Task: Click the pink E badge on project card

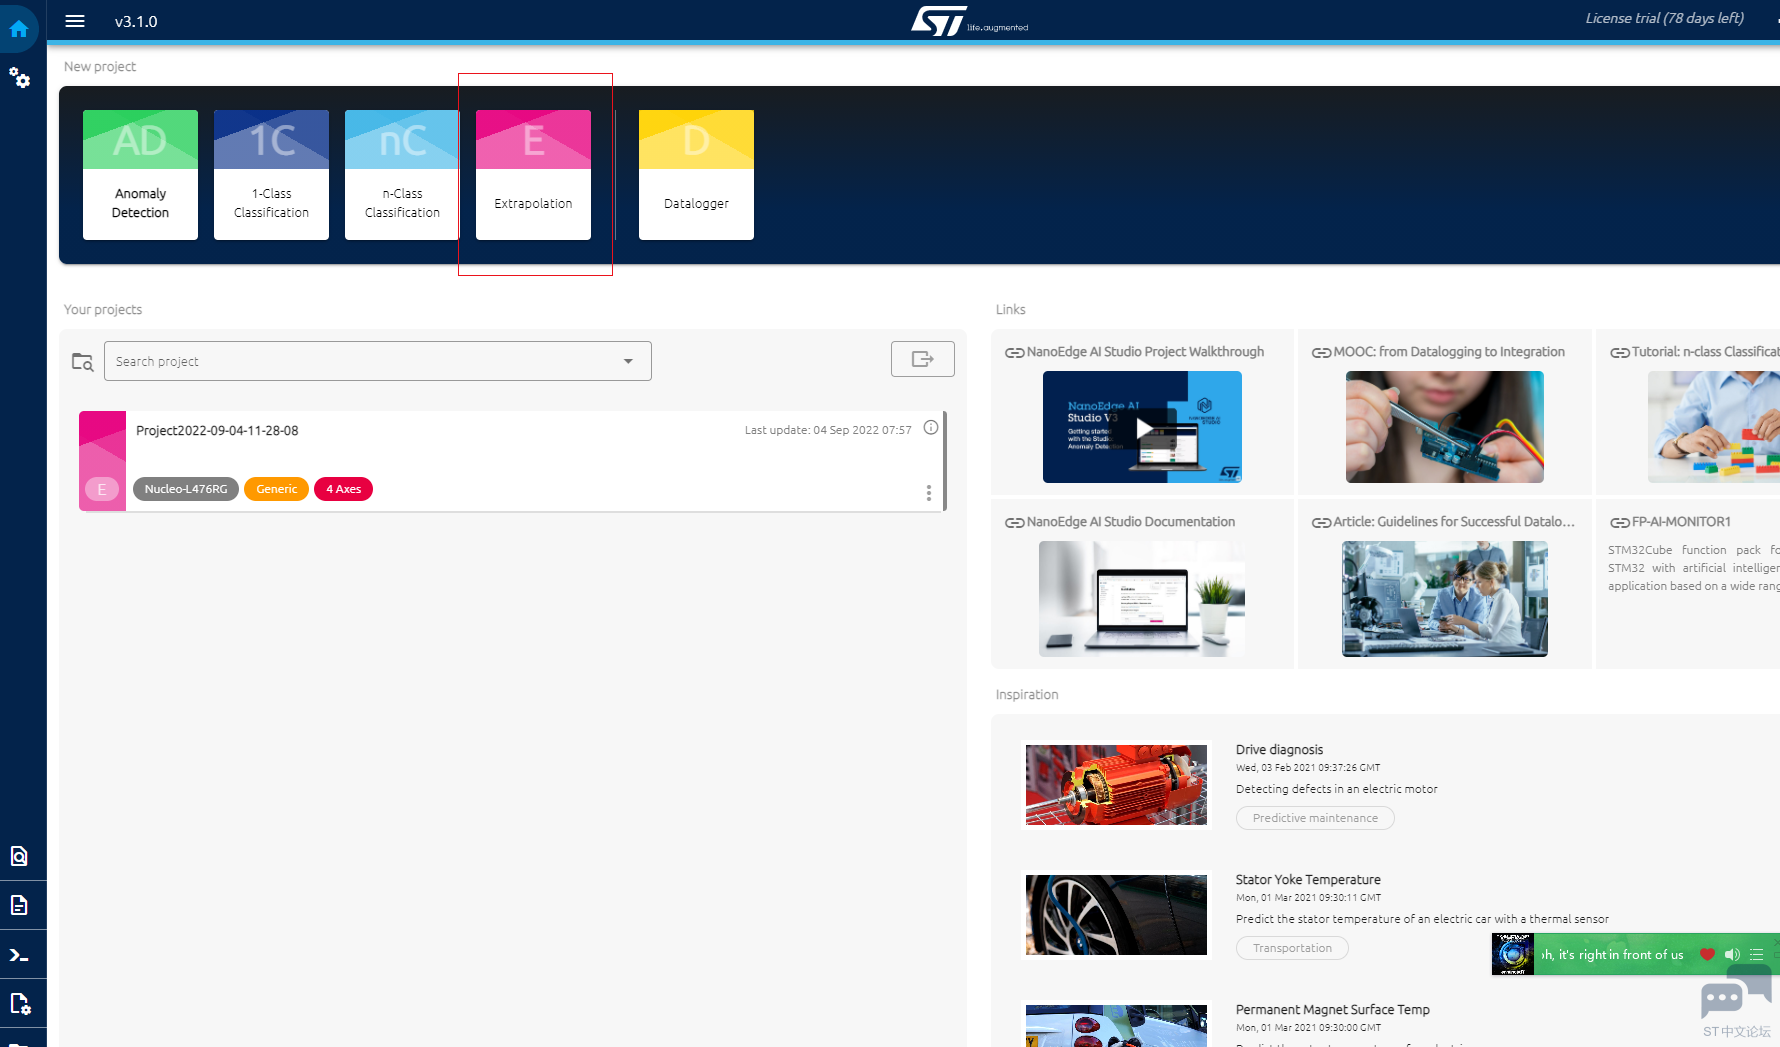Action: tap(101, 489)
